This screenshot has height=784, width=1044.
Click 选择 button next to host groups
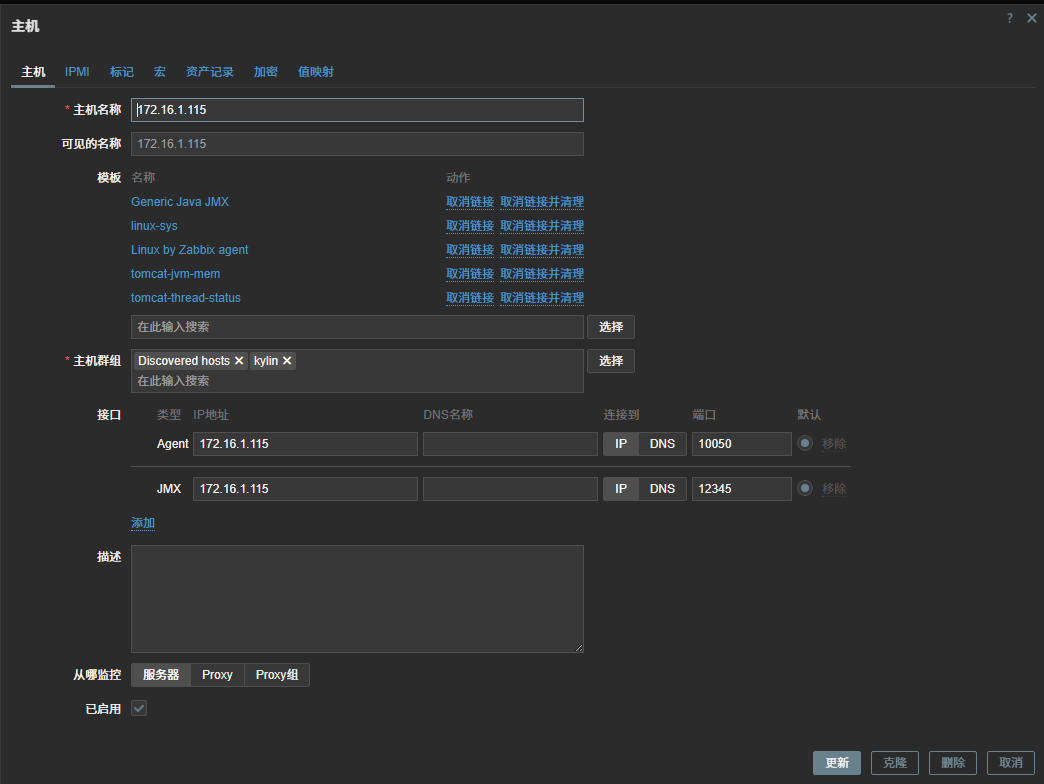(610, 361)
